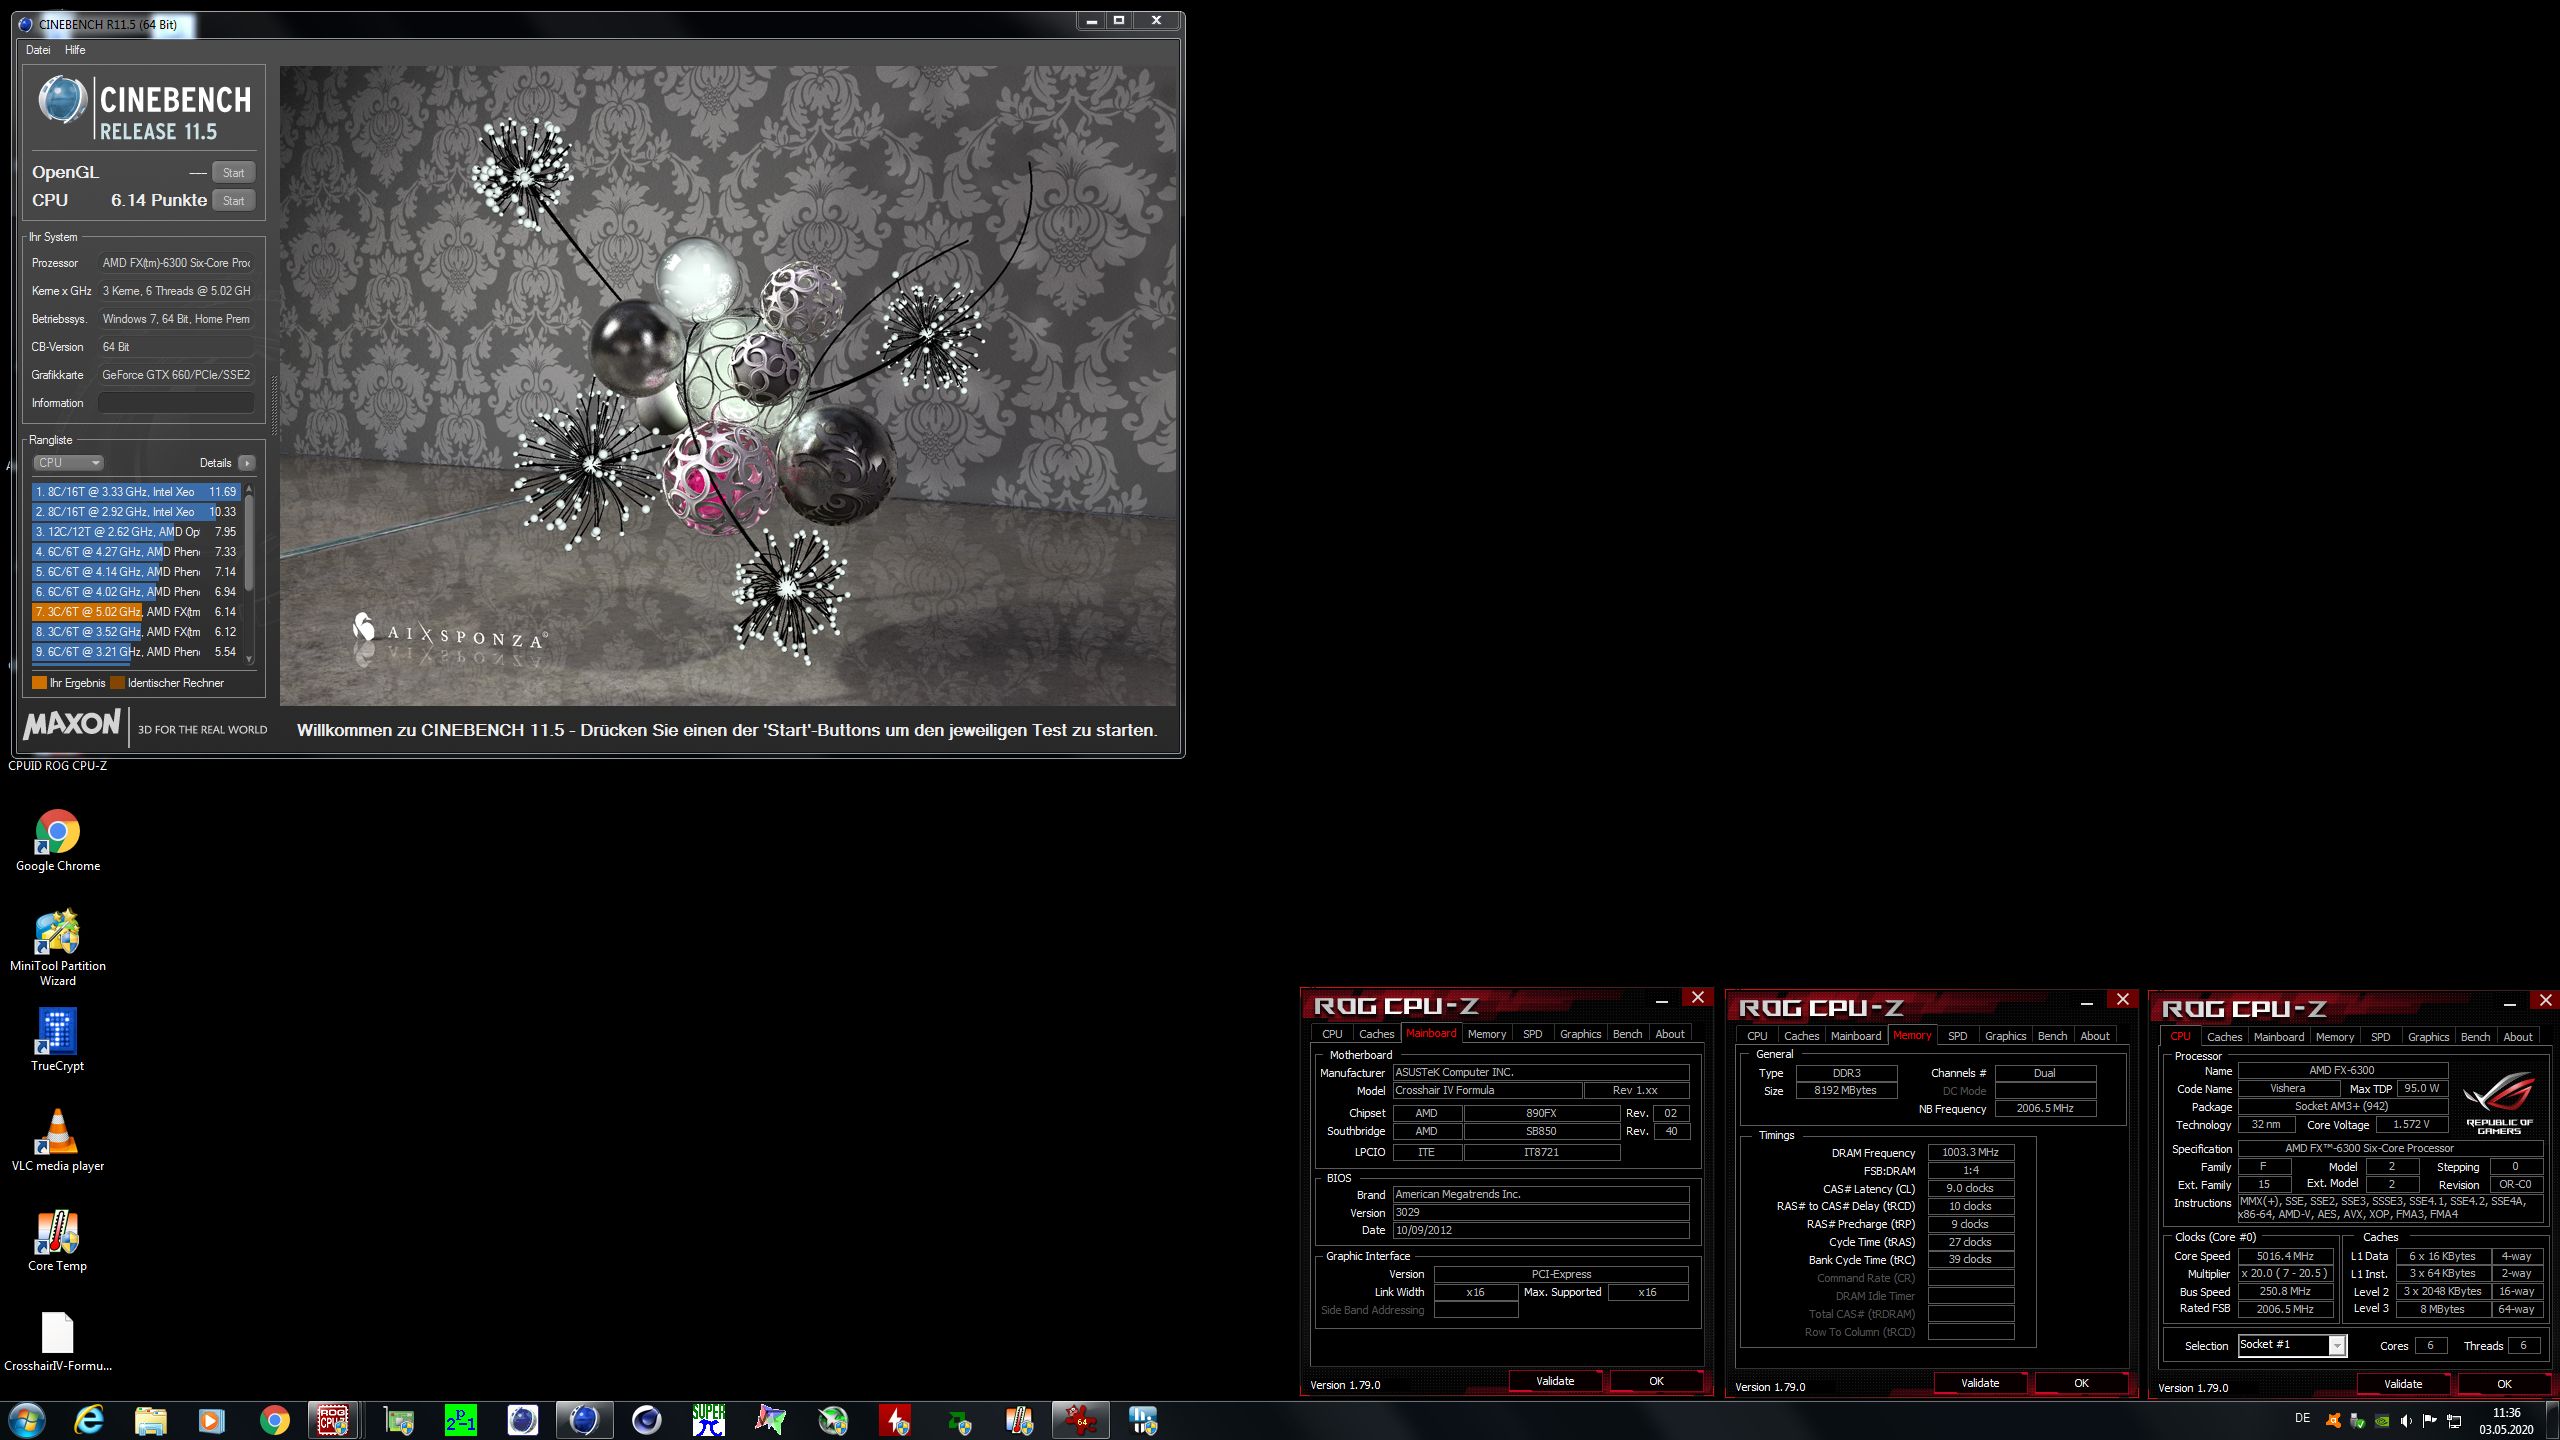The height and width of the screenshot is (1440, 2560).
Task: Open About tab in Memory CPU-Z window
Action: [2095, 1036]
